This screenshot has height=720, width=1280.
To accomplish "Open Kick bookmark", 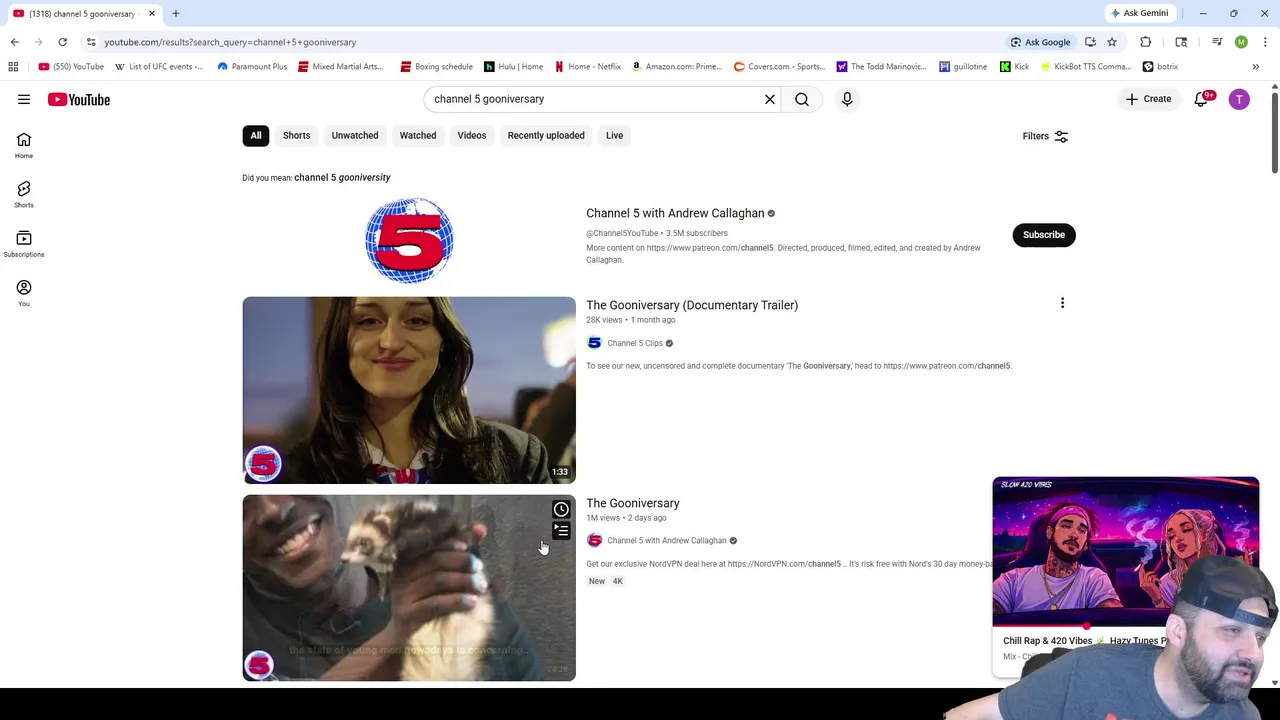I will click(x=1014, y=67).
